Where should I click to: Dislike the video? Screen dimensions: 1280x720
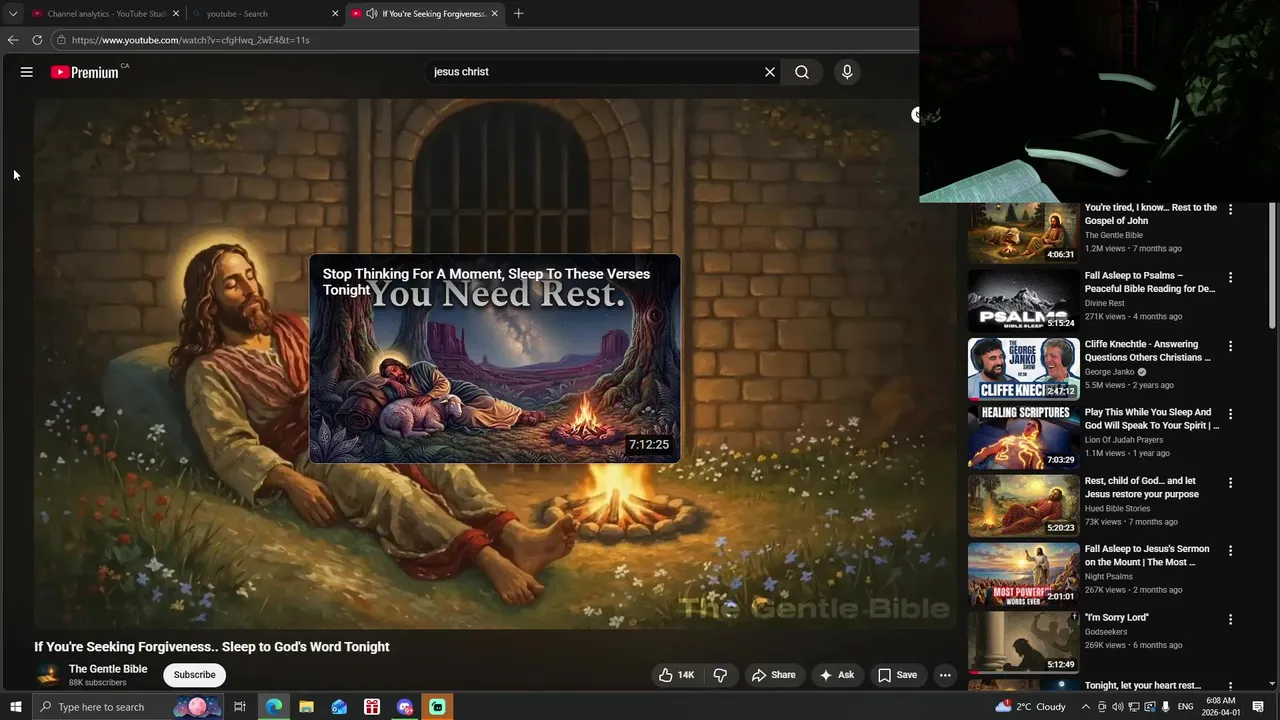click(720, 675)
